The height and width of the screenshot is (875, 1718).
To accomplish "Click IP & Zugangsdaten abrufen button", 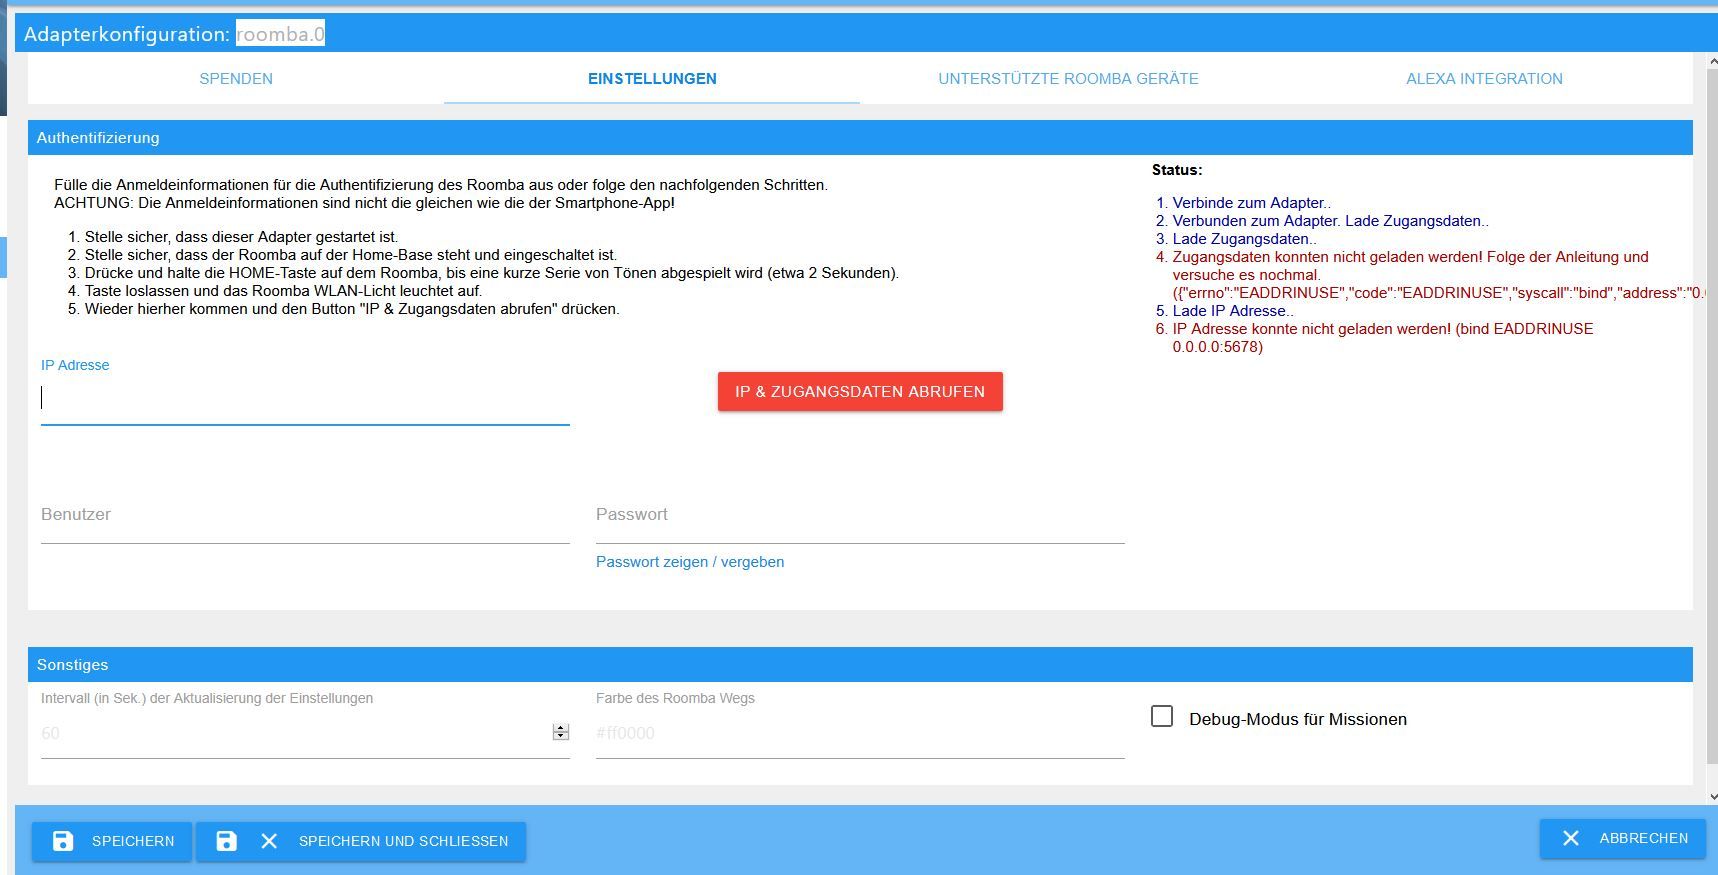I will tap(860, 391).
